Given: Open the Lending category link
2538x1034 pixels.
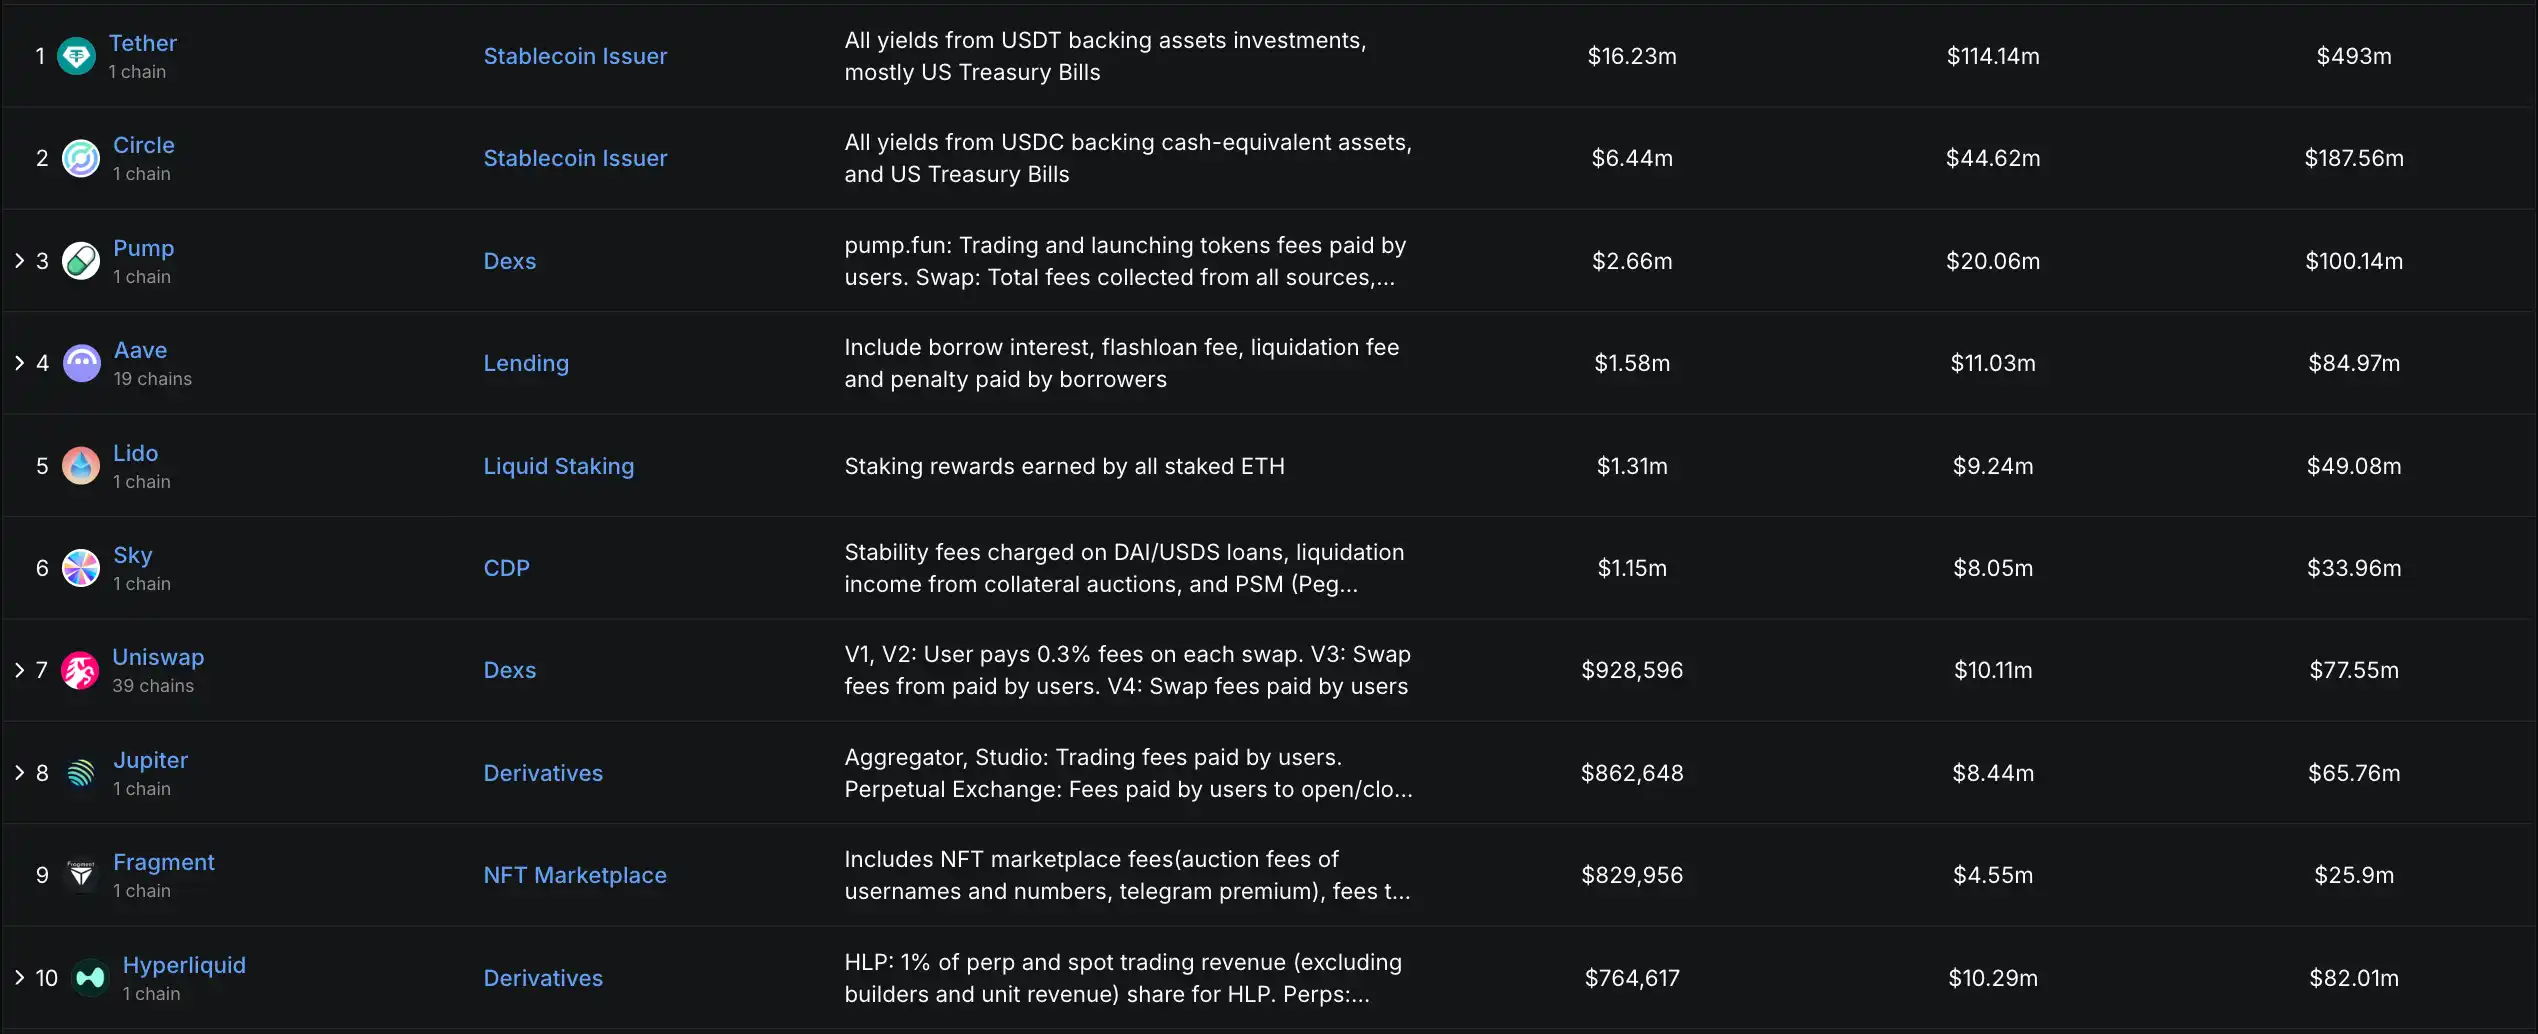Looking at the screenshot, I should pos(525,363).
